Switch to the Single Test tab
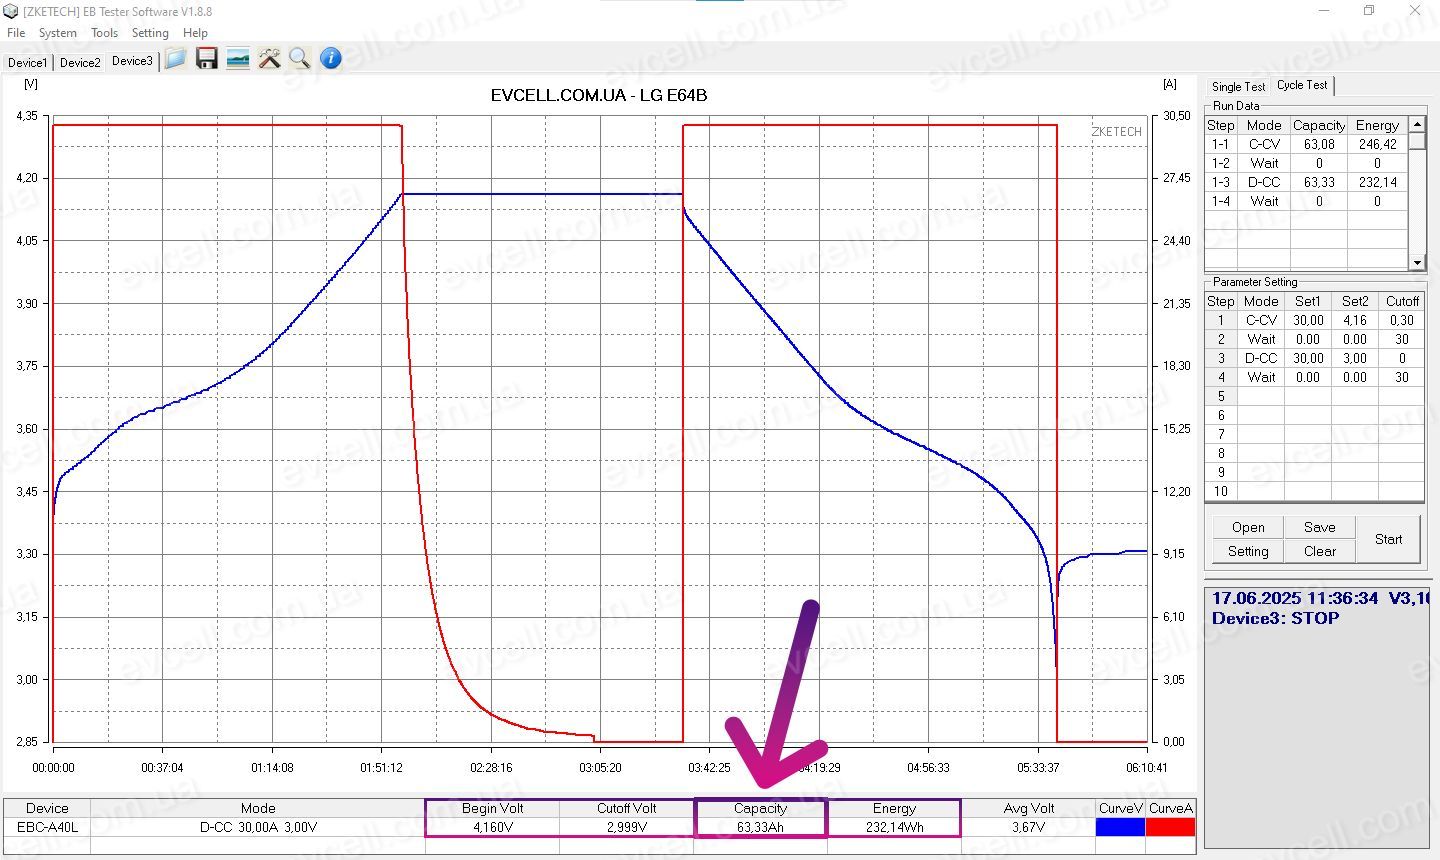Viewport: 1440px width, 860px height. (1238, 87)
